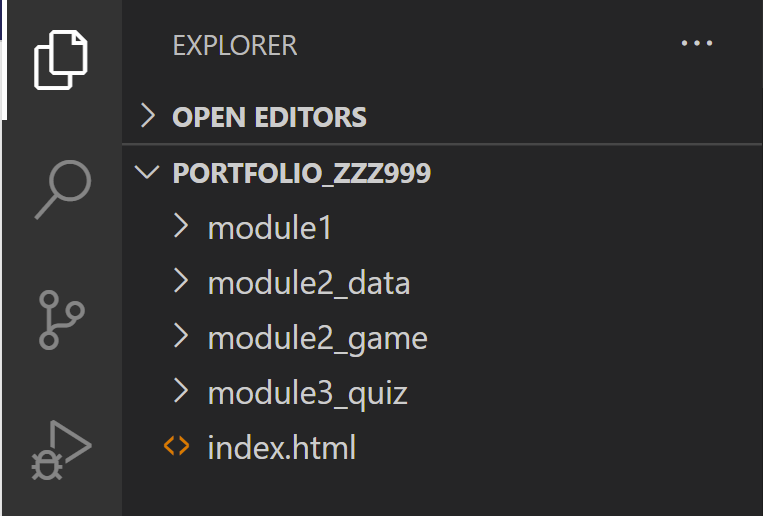
Task: Expand the module2_game folder arrow
Action: tap(181, 336)
